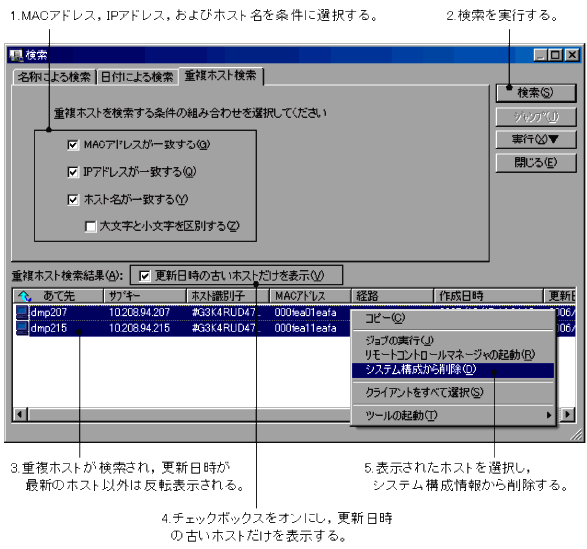
Task: Choose システム構成から削除 from context menu
Action: 453,370
